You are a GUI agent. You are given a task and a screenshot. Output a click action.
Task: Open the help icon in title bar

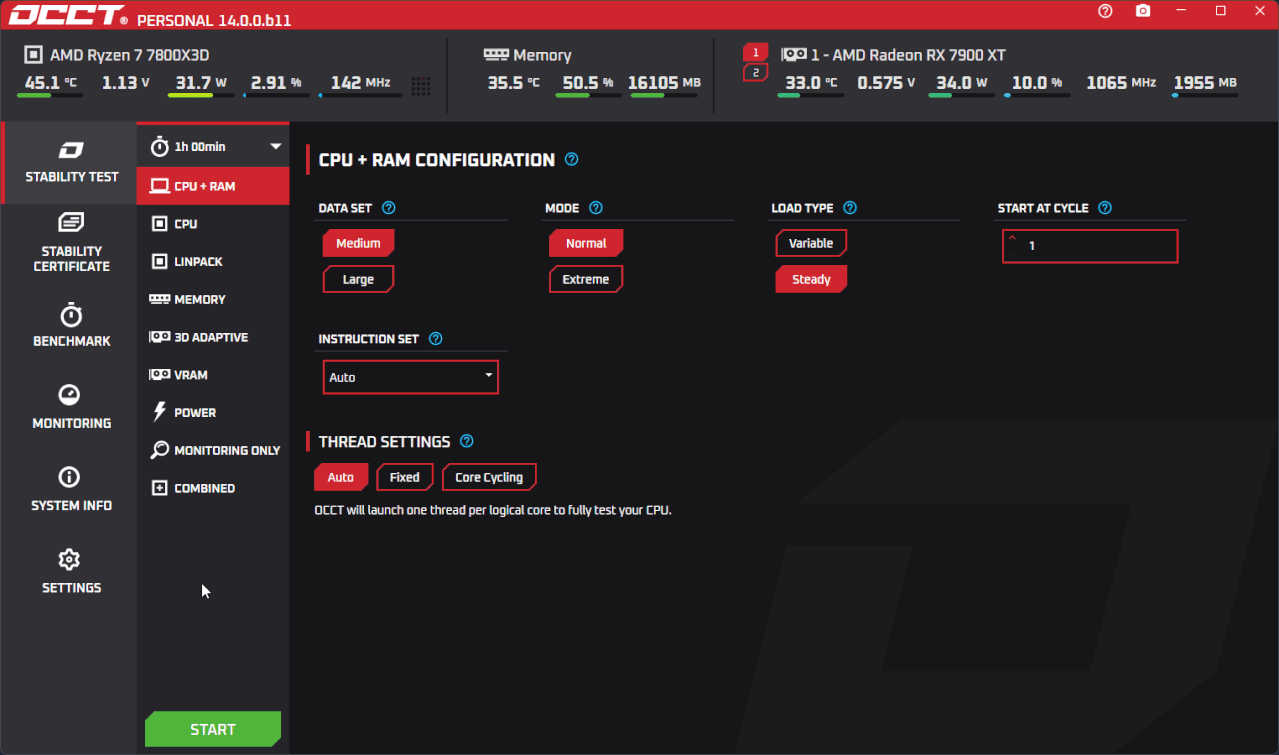pyautogui.click(x=1105, y=11)
